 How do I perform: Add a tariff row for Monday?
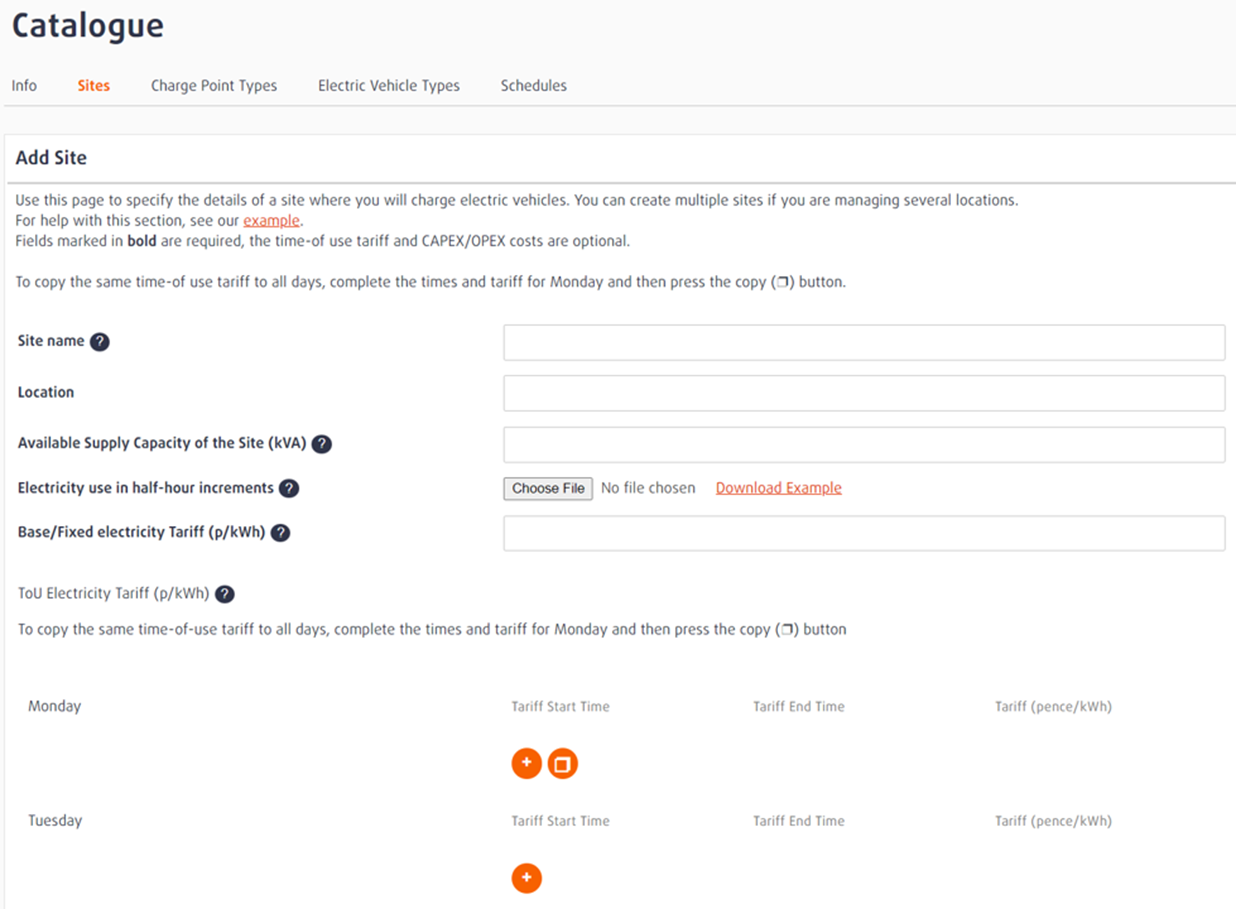pyautogui.click(x=526, y=763)
